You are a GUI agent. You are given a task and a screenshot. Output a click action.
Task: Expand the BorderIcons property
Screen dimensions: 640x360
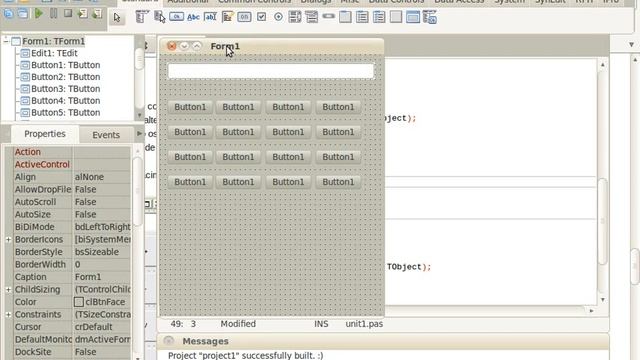[x=8, y=240]
